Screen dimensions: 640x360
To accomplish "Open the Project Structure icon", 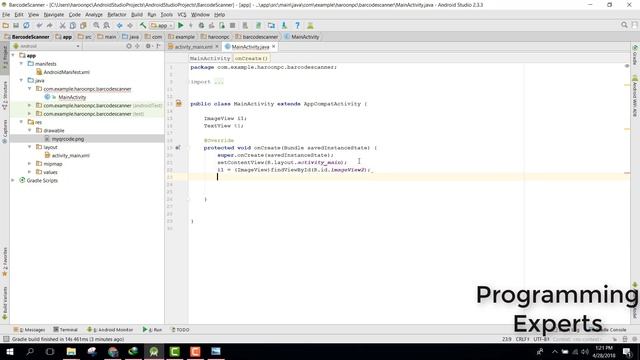I will tap(271, 25).
